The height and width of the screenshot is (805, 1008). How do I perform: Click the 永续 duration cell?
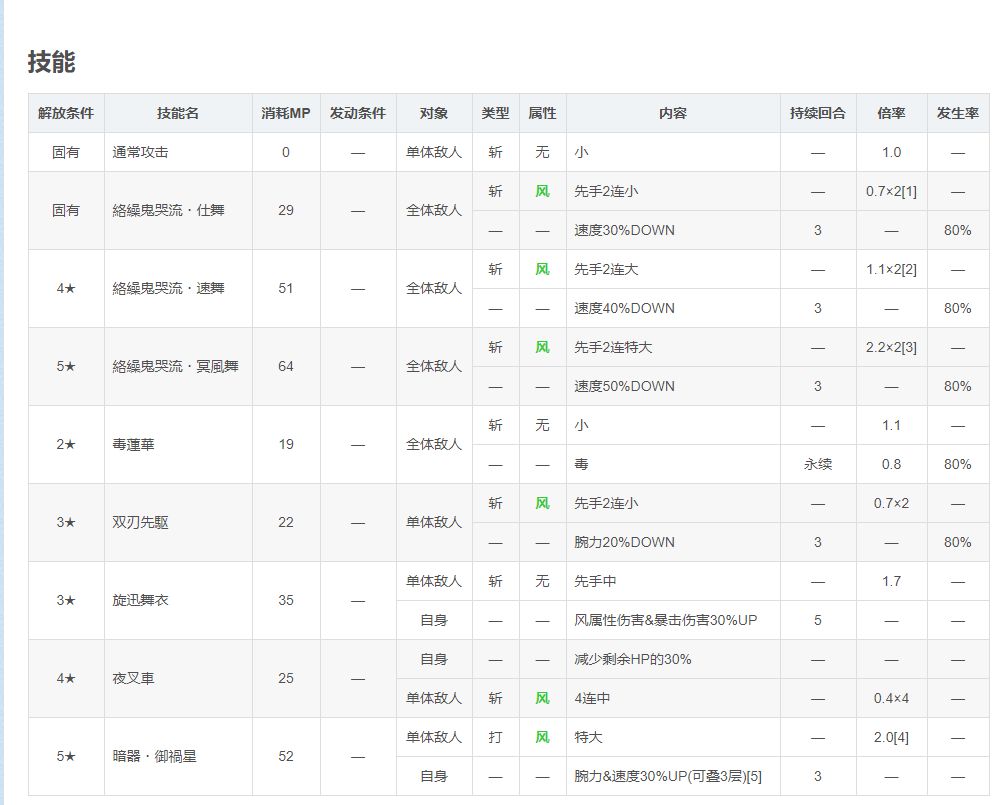818,464
